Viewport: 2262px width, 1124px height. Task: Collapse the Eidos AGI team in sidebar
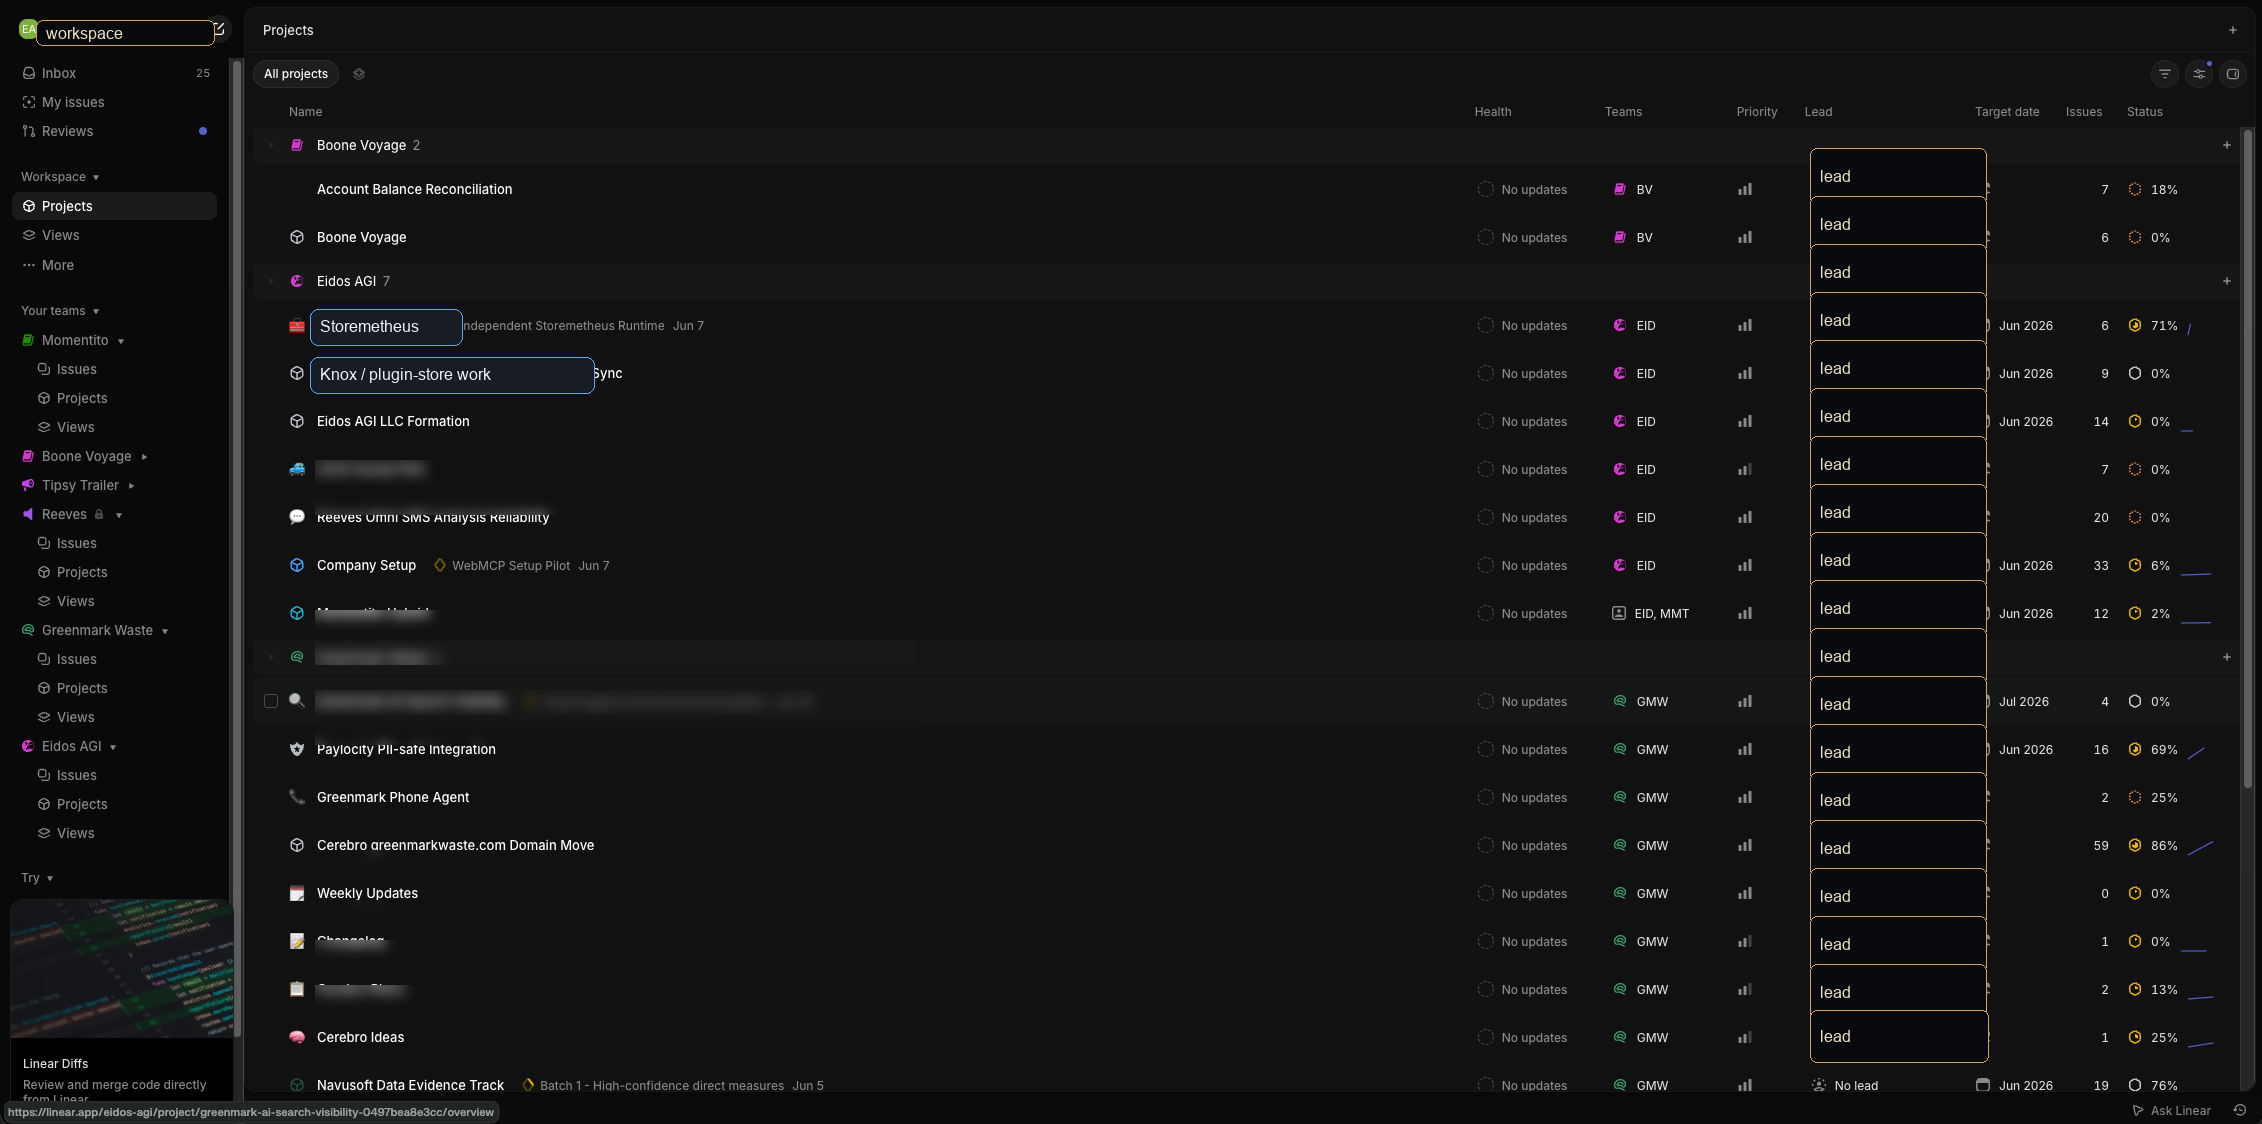pyautogui.click(x=113, y=747)
